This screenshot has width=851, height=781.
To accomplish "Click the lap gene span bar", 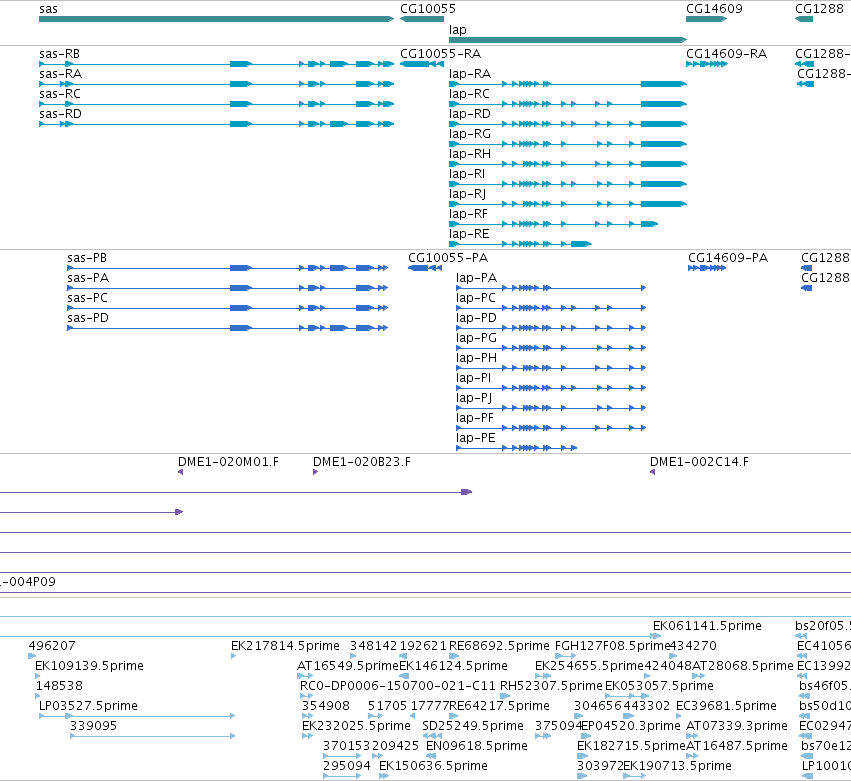I will click(568, 40).
